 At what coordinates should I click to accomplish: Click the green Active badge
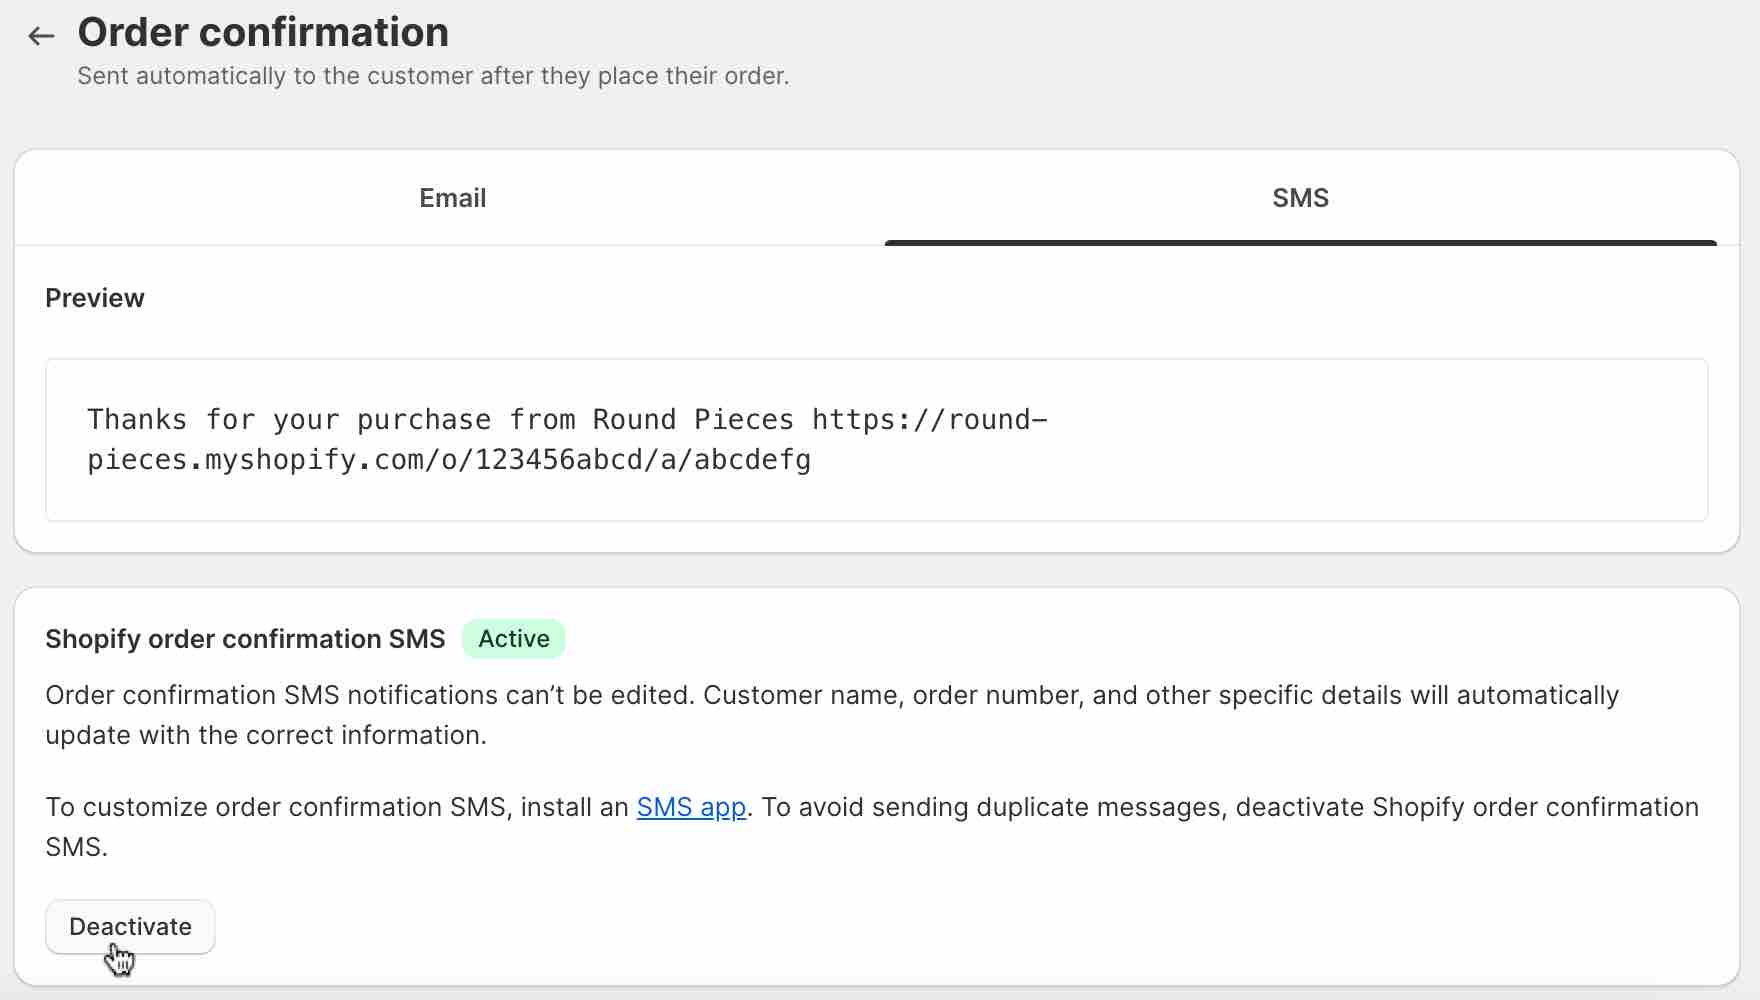(x=513, y=638)
